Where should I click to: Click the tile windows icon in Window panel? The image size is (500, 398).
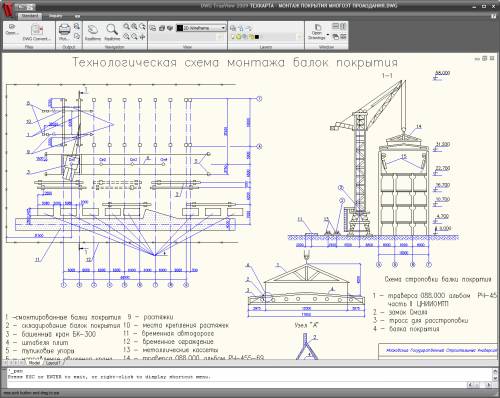335,26
